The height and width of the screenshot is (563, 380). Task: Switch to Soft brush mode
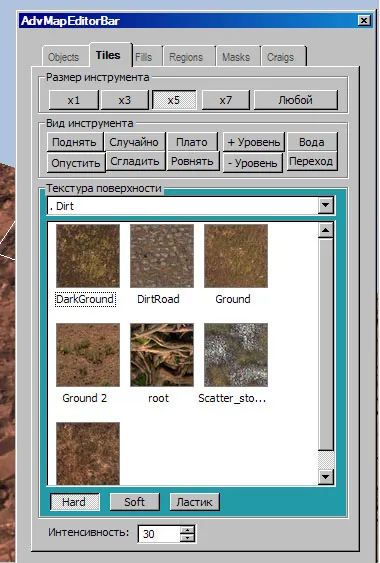tap(134, 502)
